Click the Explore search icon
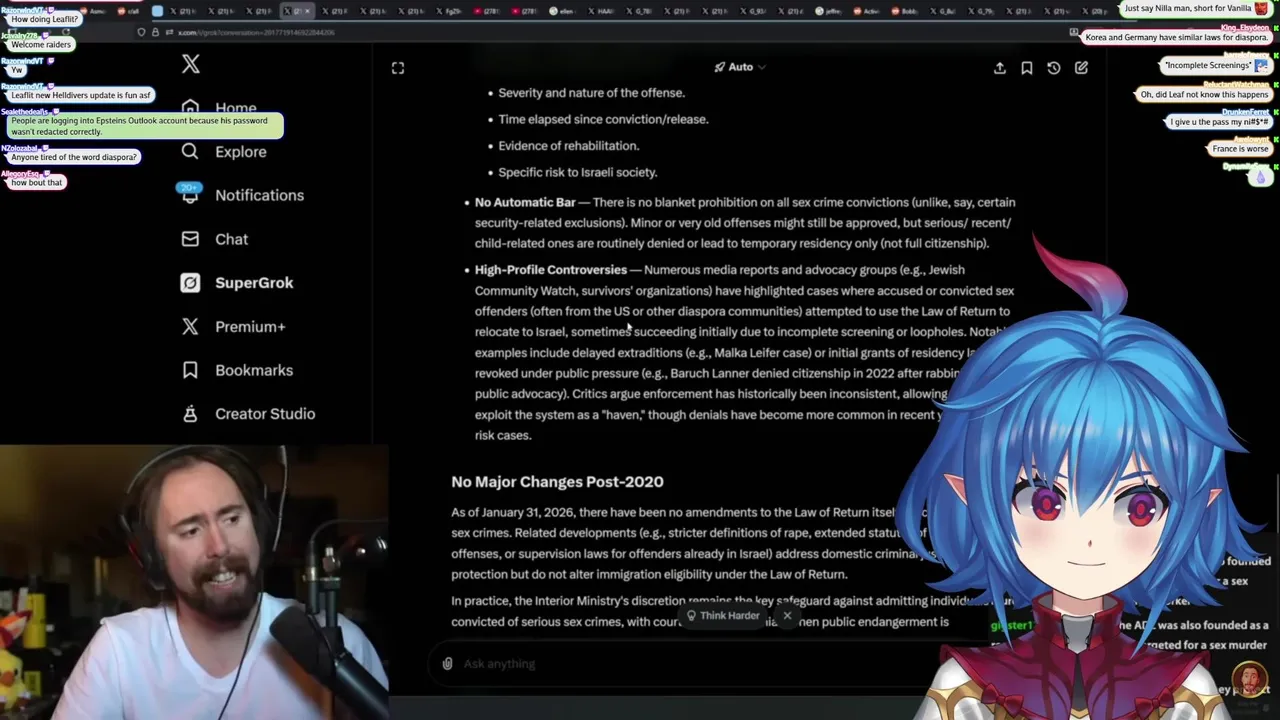 190,151
